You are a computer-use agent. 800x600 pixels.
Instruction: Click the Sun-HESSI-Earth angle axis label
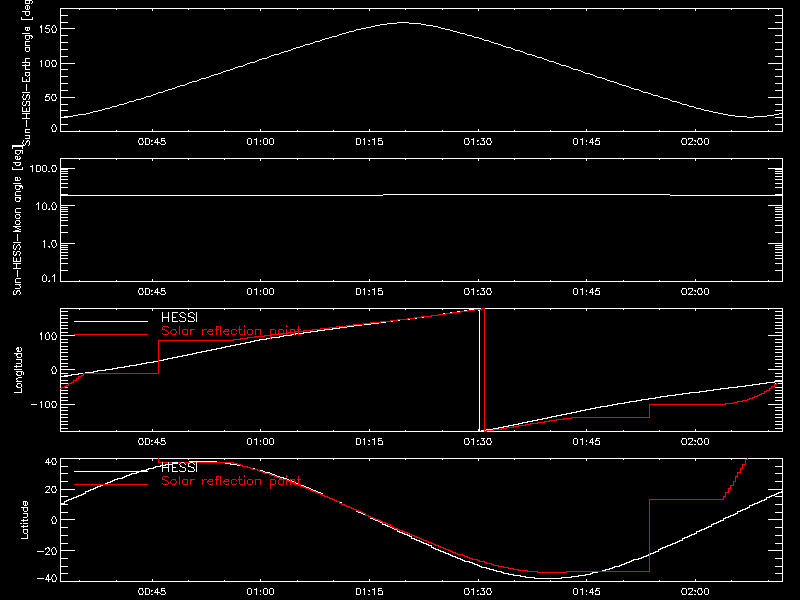27,72
